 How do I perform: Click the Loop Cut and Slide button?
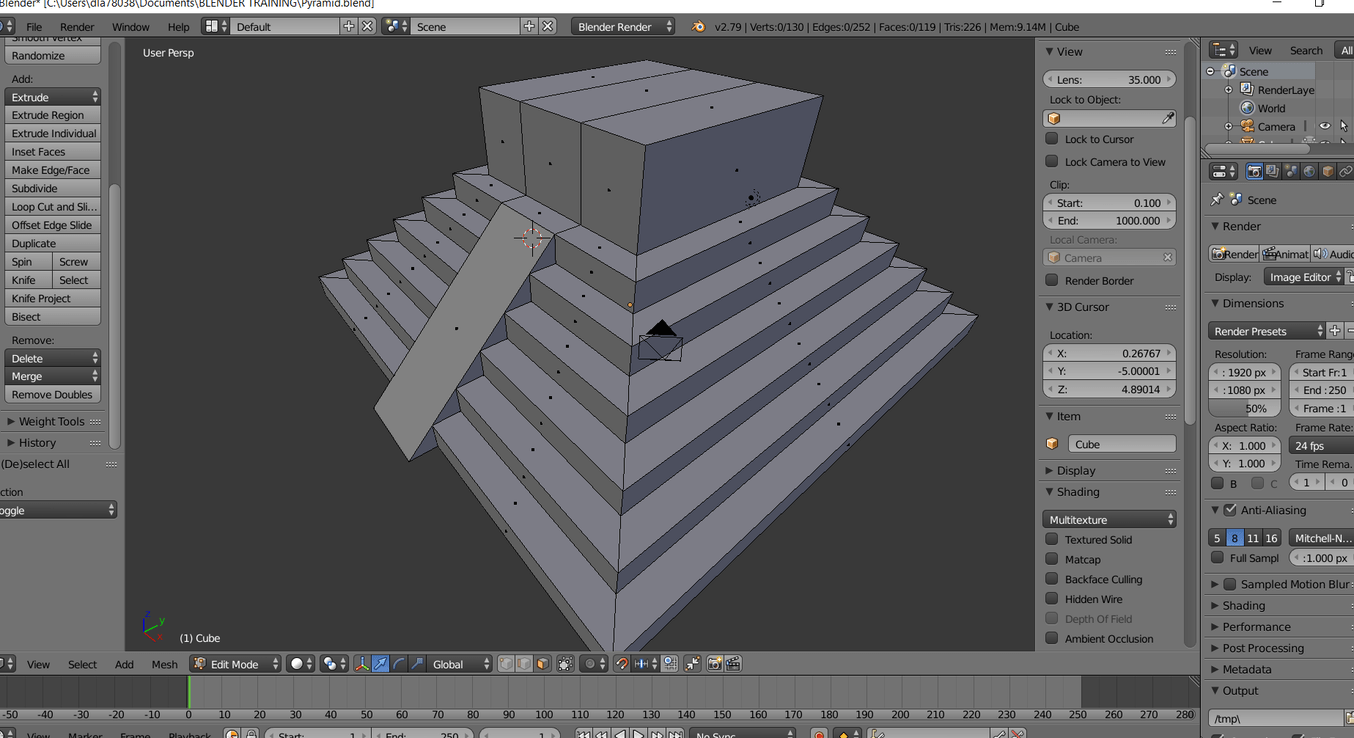[53, 207]
